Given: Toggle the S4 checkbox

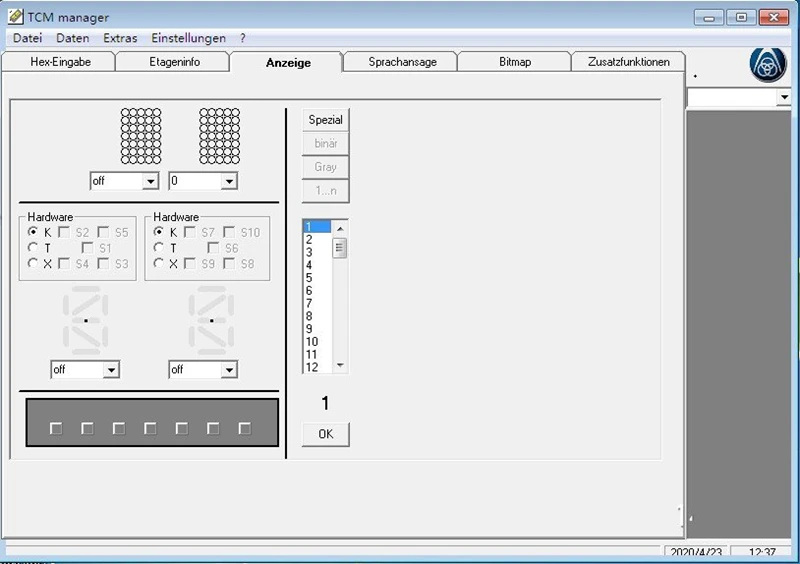Looking at the screenshot, I should 64,263.
